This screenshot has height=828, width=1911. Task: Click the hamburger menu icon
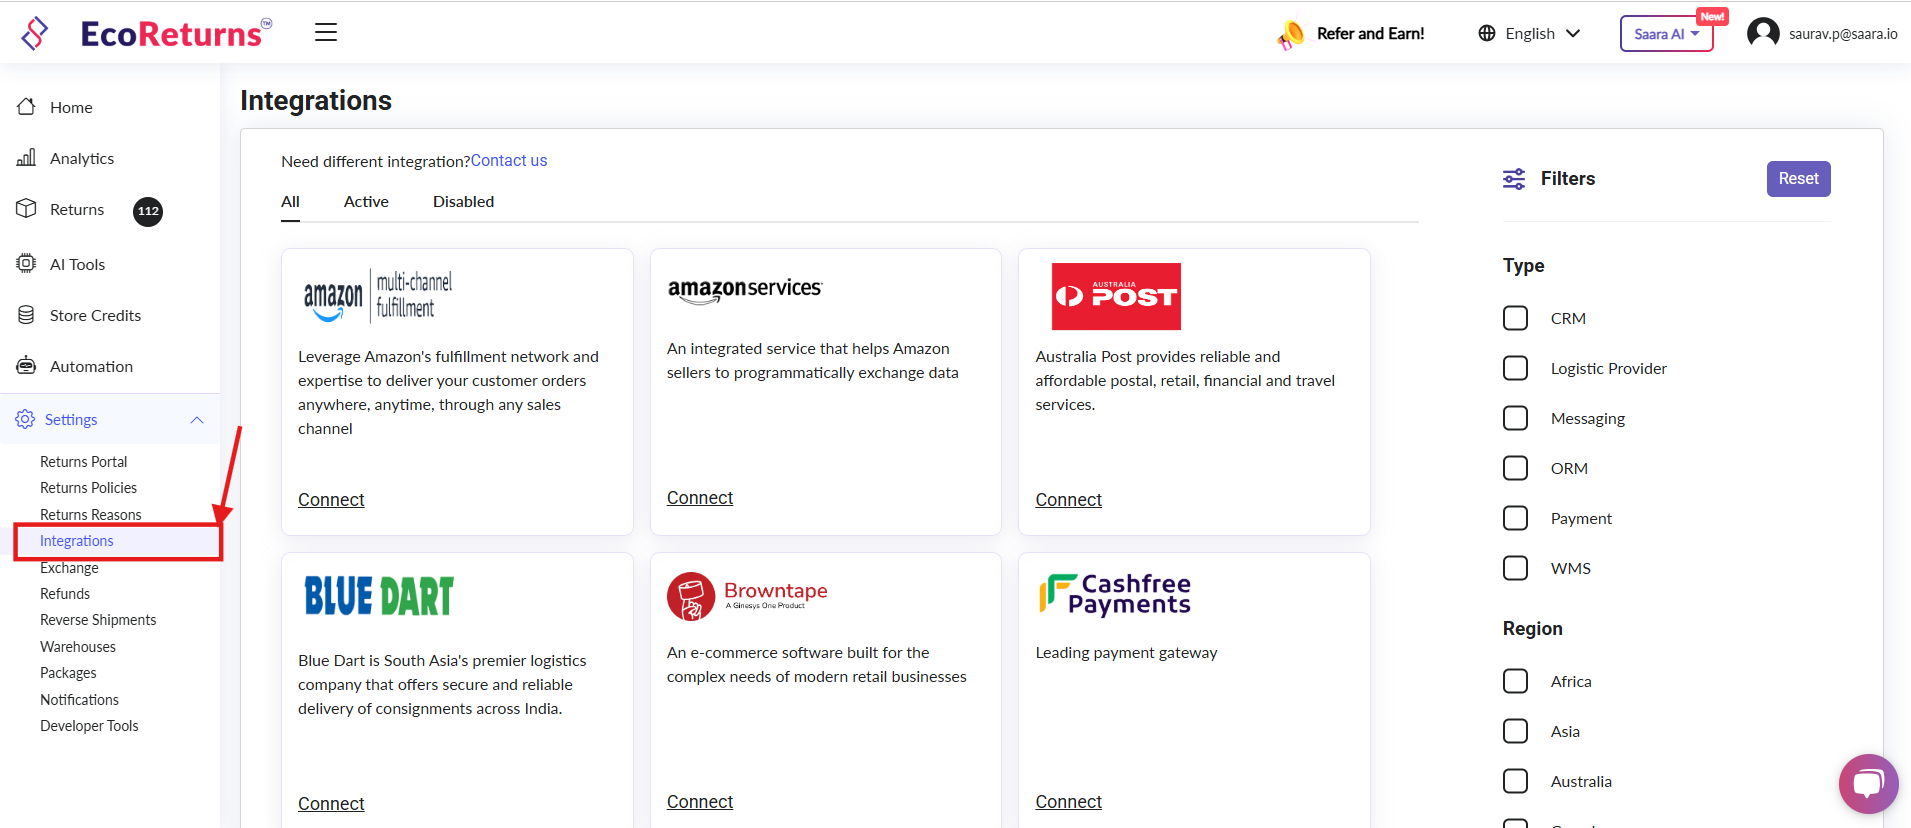pyautogui.click(x=326, y=33)
